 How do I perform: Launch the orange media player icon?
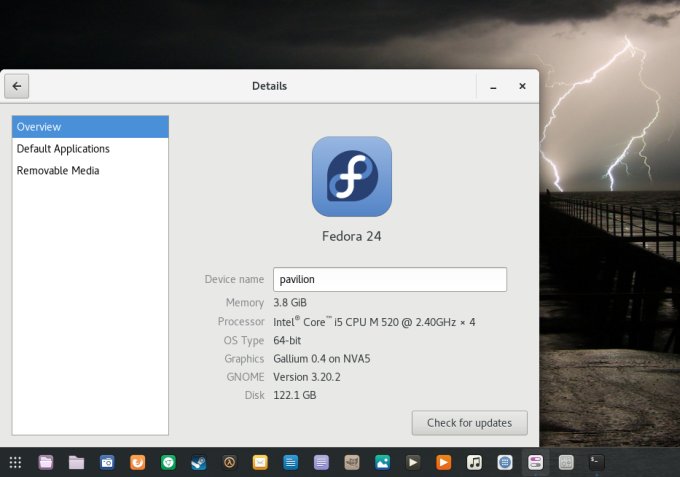coord(444,462)
